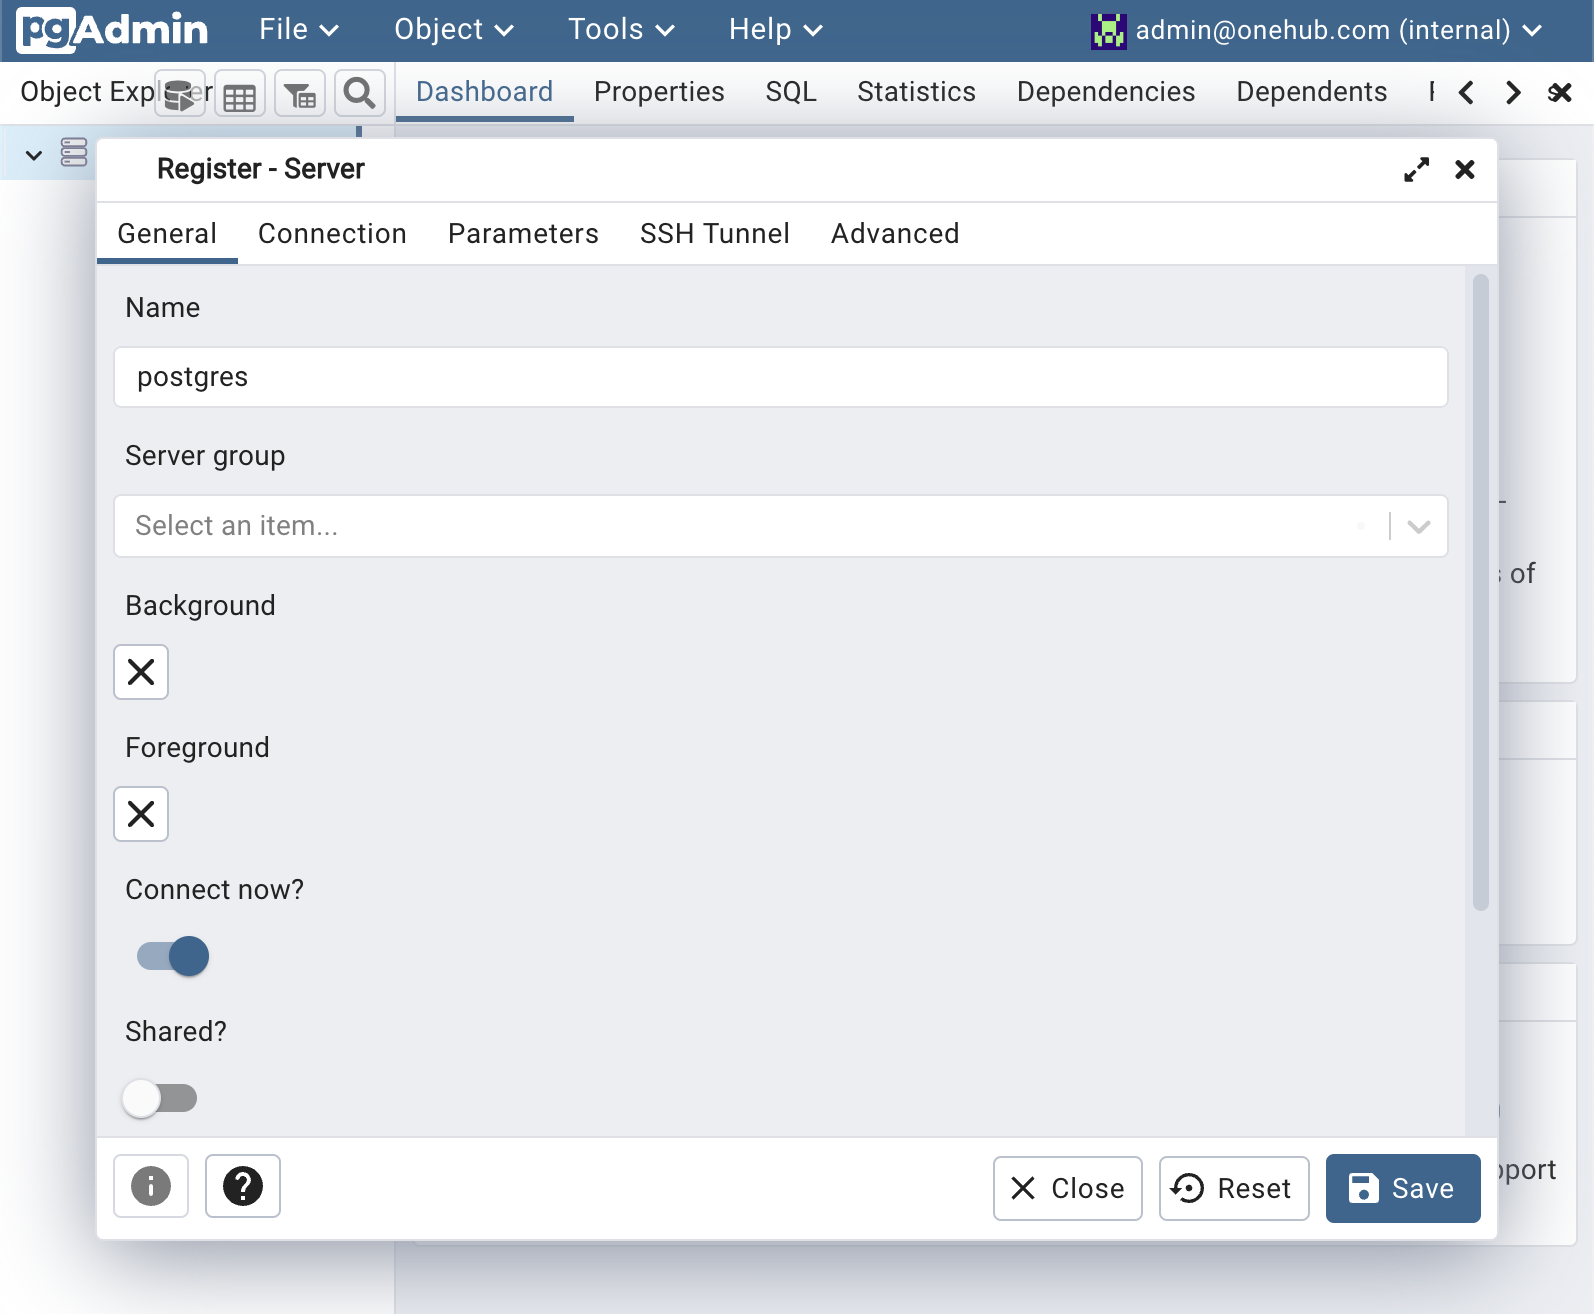Select the Properties tab
This screenshot has height=1314, width=1594.
click(x=659, y=92)
